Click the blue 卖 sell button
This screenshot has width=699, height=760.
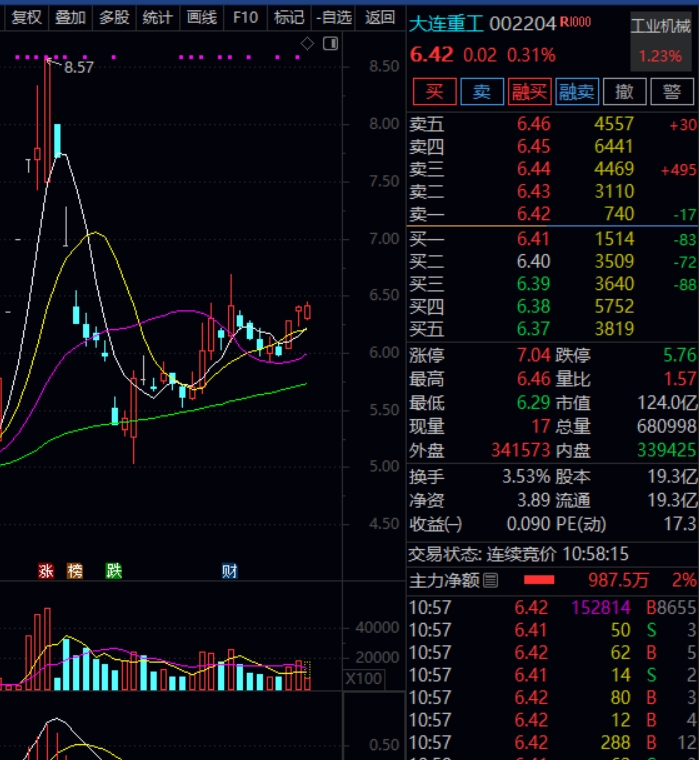pyautogui.click(x=482, y=91)
